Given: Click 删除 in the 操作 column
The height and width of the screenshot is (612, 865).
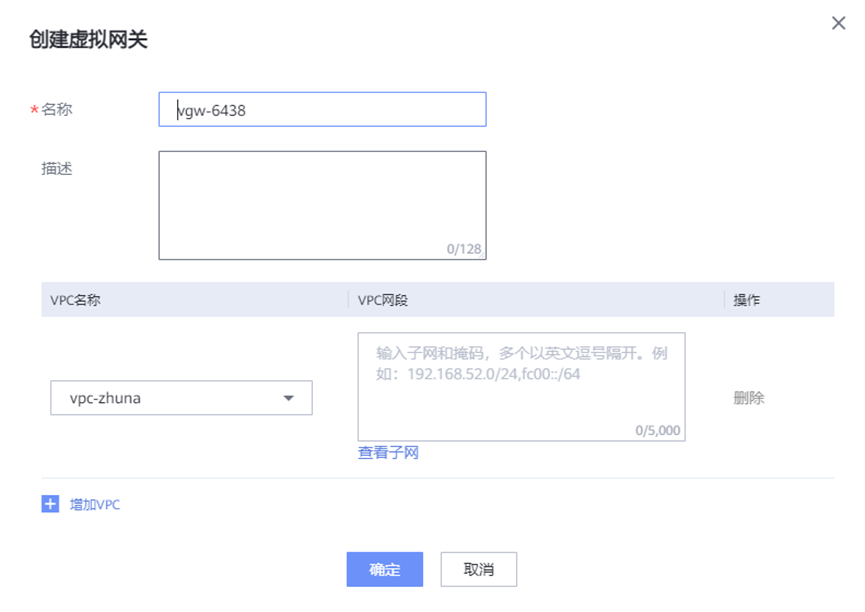Looking at the screenshot, I should click(749, 398).
